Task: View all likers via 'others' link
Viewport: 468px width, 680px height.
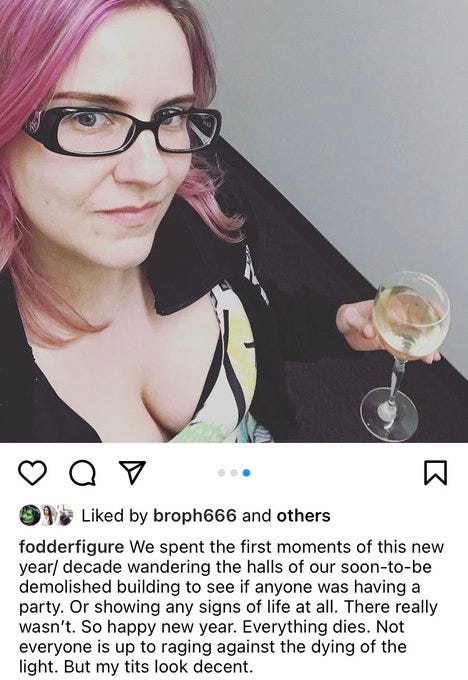Action: (304, 516)
